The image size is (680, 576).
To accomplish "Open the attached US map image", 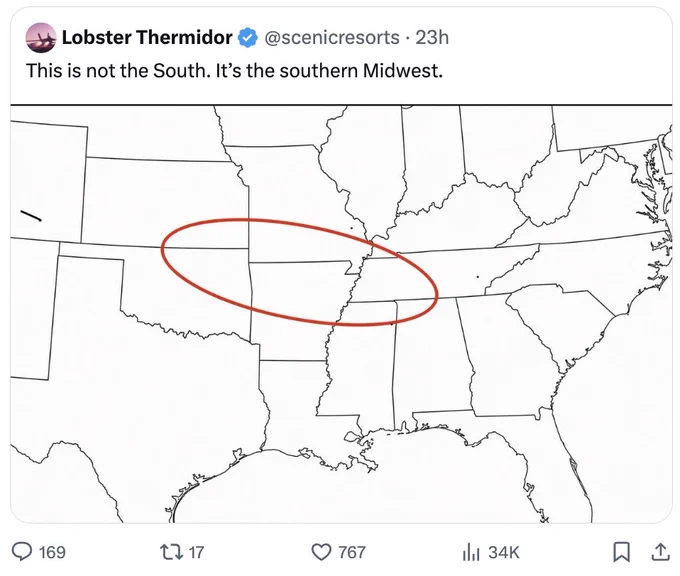I will click(341, 314).
